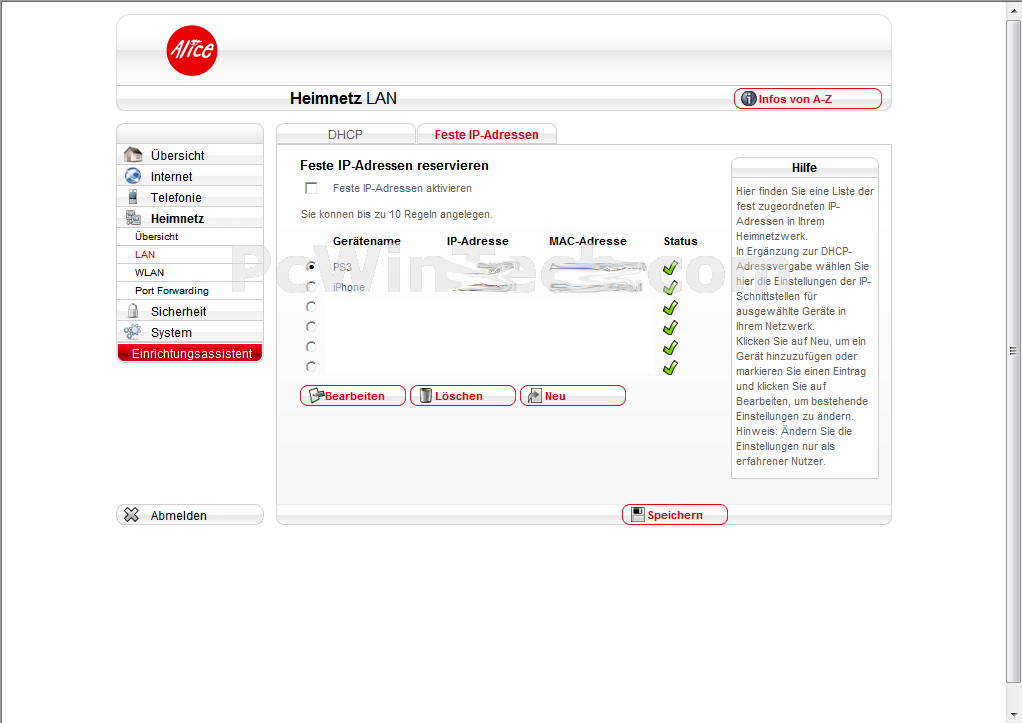Viewport: 1022px width, 723px height.
Task: Click the floppy disk icon on Speichern
Action: click(x=637, y=514)
